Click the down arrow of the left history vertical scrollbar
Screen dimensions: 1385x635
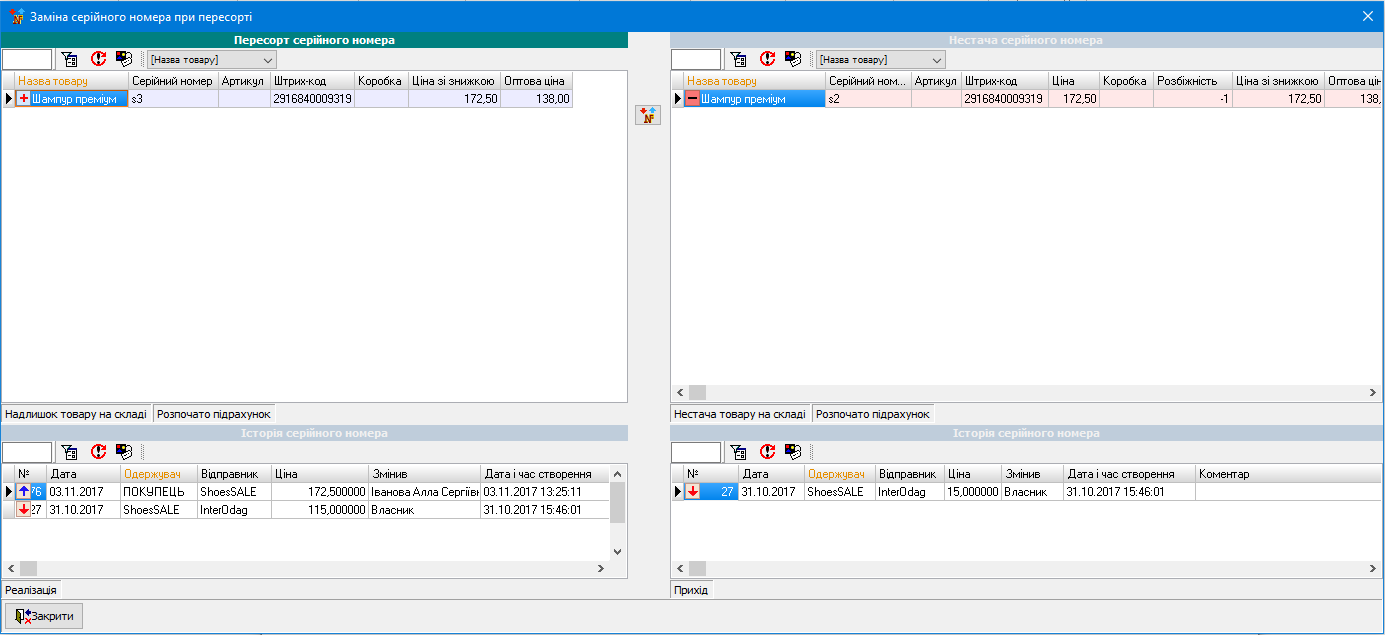tap(617, 551)
